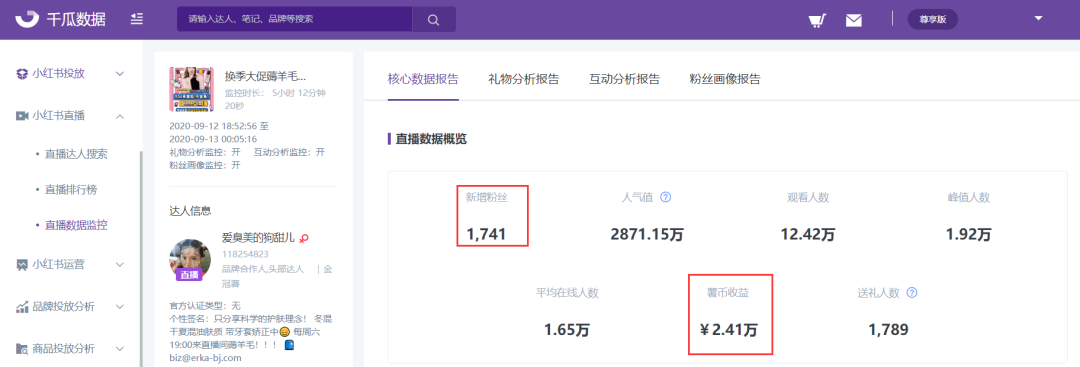Select the 新增粉丝 value 1,741
The height and width of the screenshot is (367, 1080).
[486, 234]
